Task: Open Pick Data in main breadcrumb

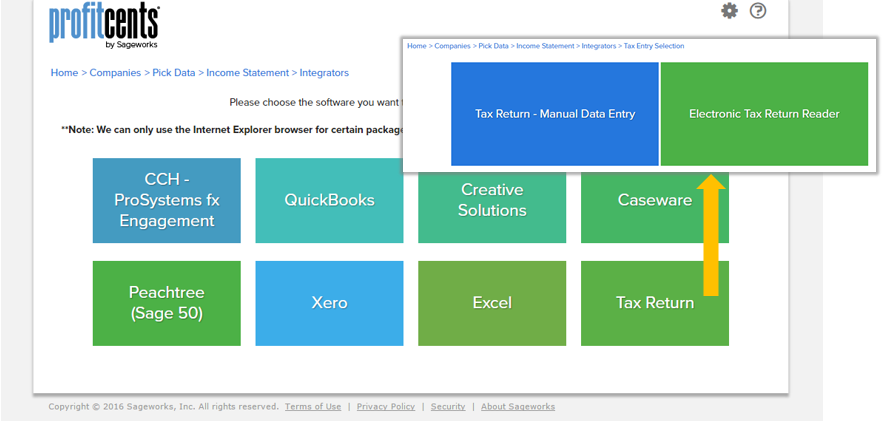Action: point(174,73)
